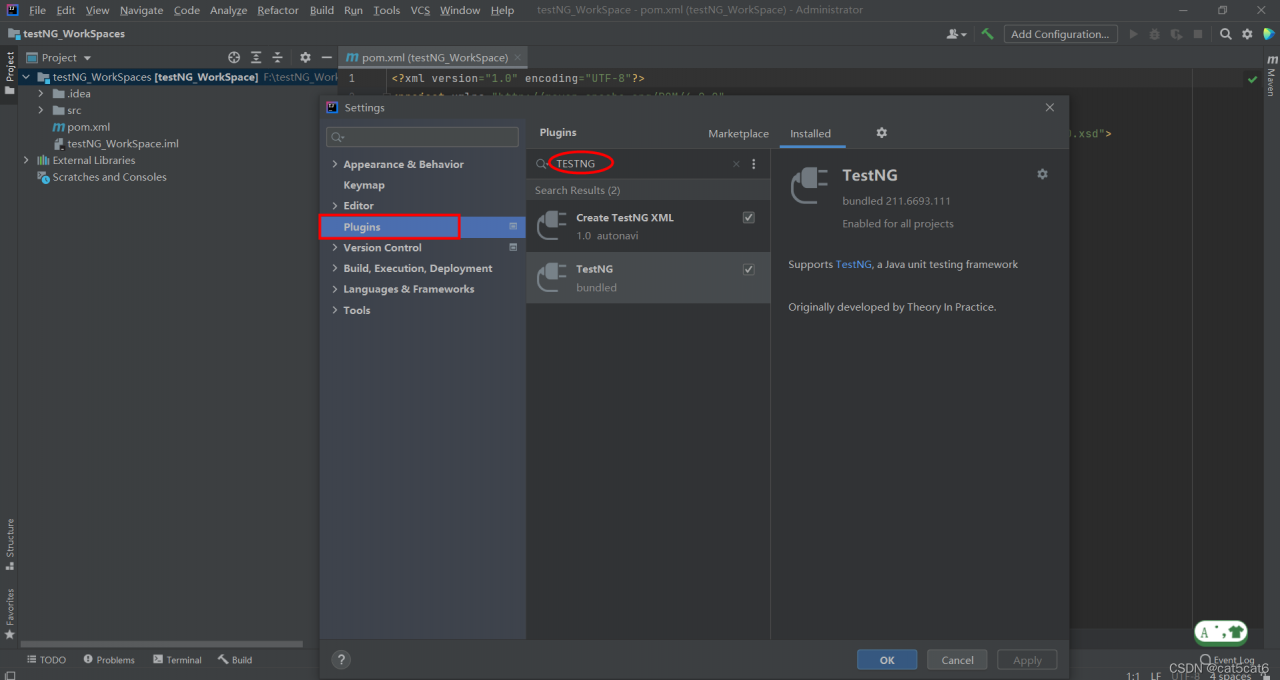
Task: Click the OK button
Action: click(887, 660)
